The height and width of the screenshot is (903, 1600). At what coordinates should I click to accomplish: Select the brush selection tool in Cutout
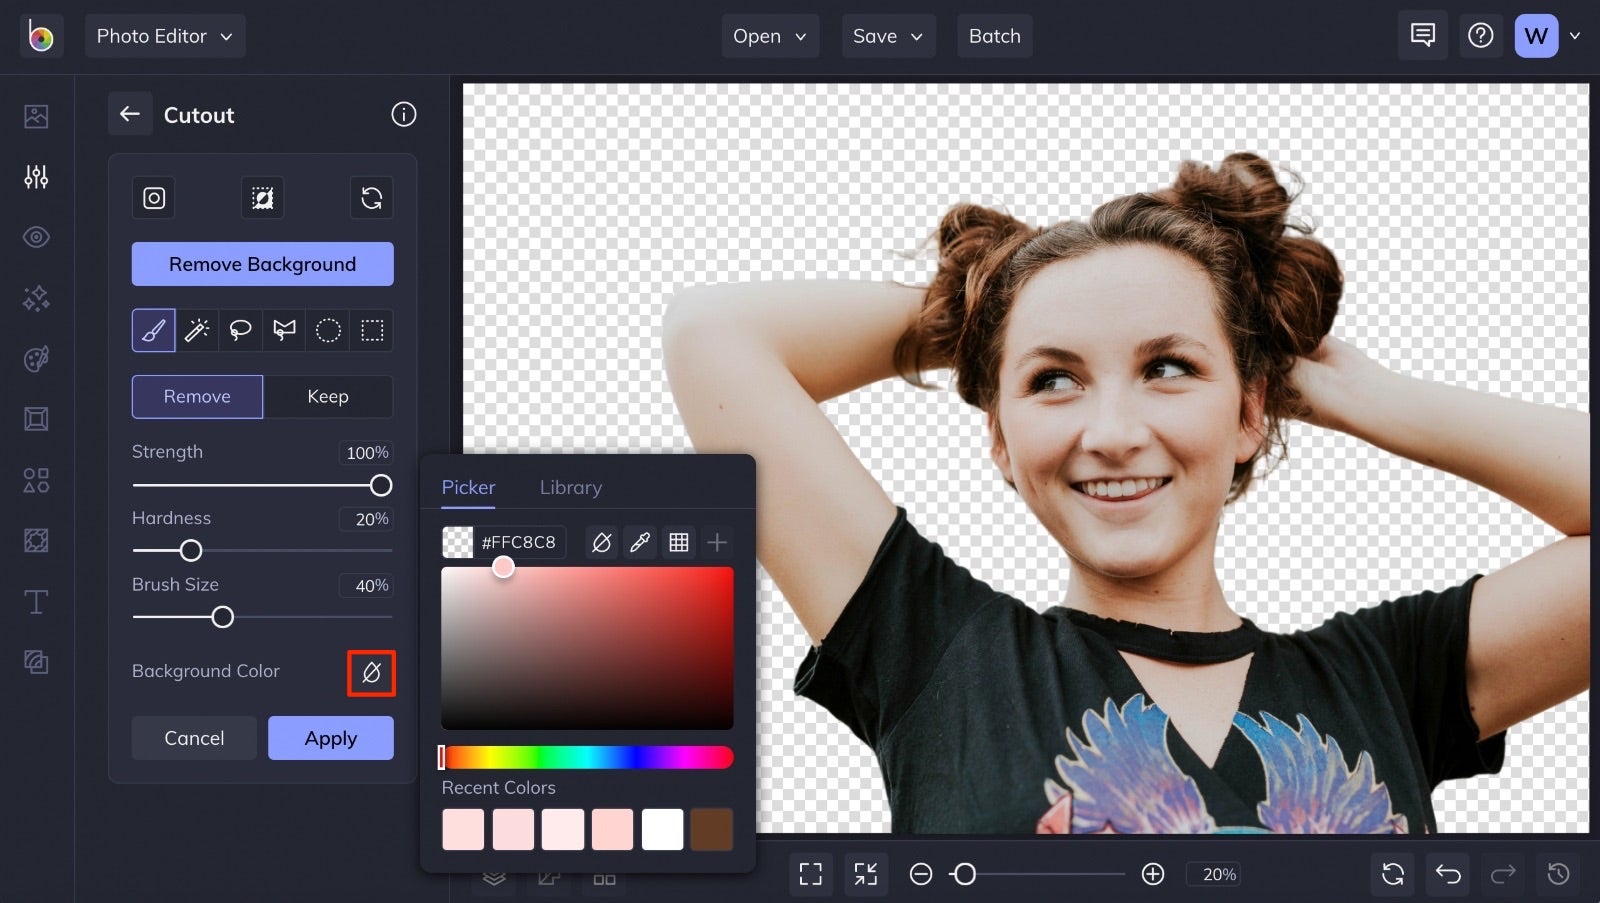[152, 330]
